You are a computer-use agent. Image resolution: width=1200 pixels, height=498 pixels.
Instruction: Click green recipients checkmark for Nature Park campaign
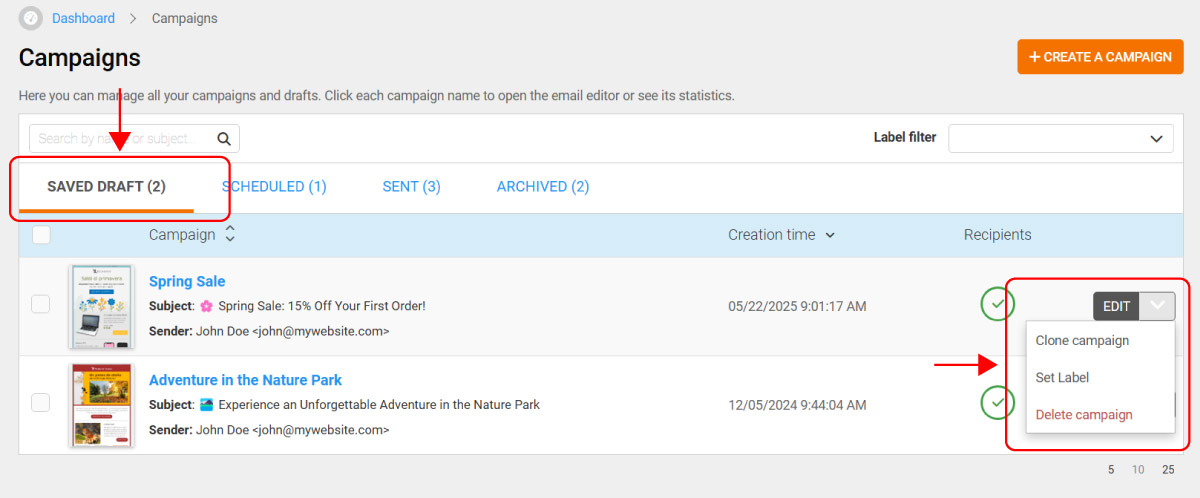pos(997,403)
